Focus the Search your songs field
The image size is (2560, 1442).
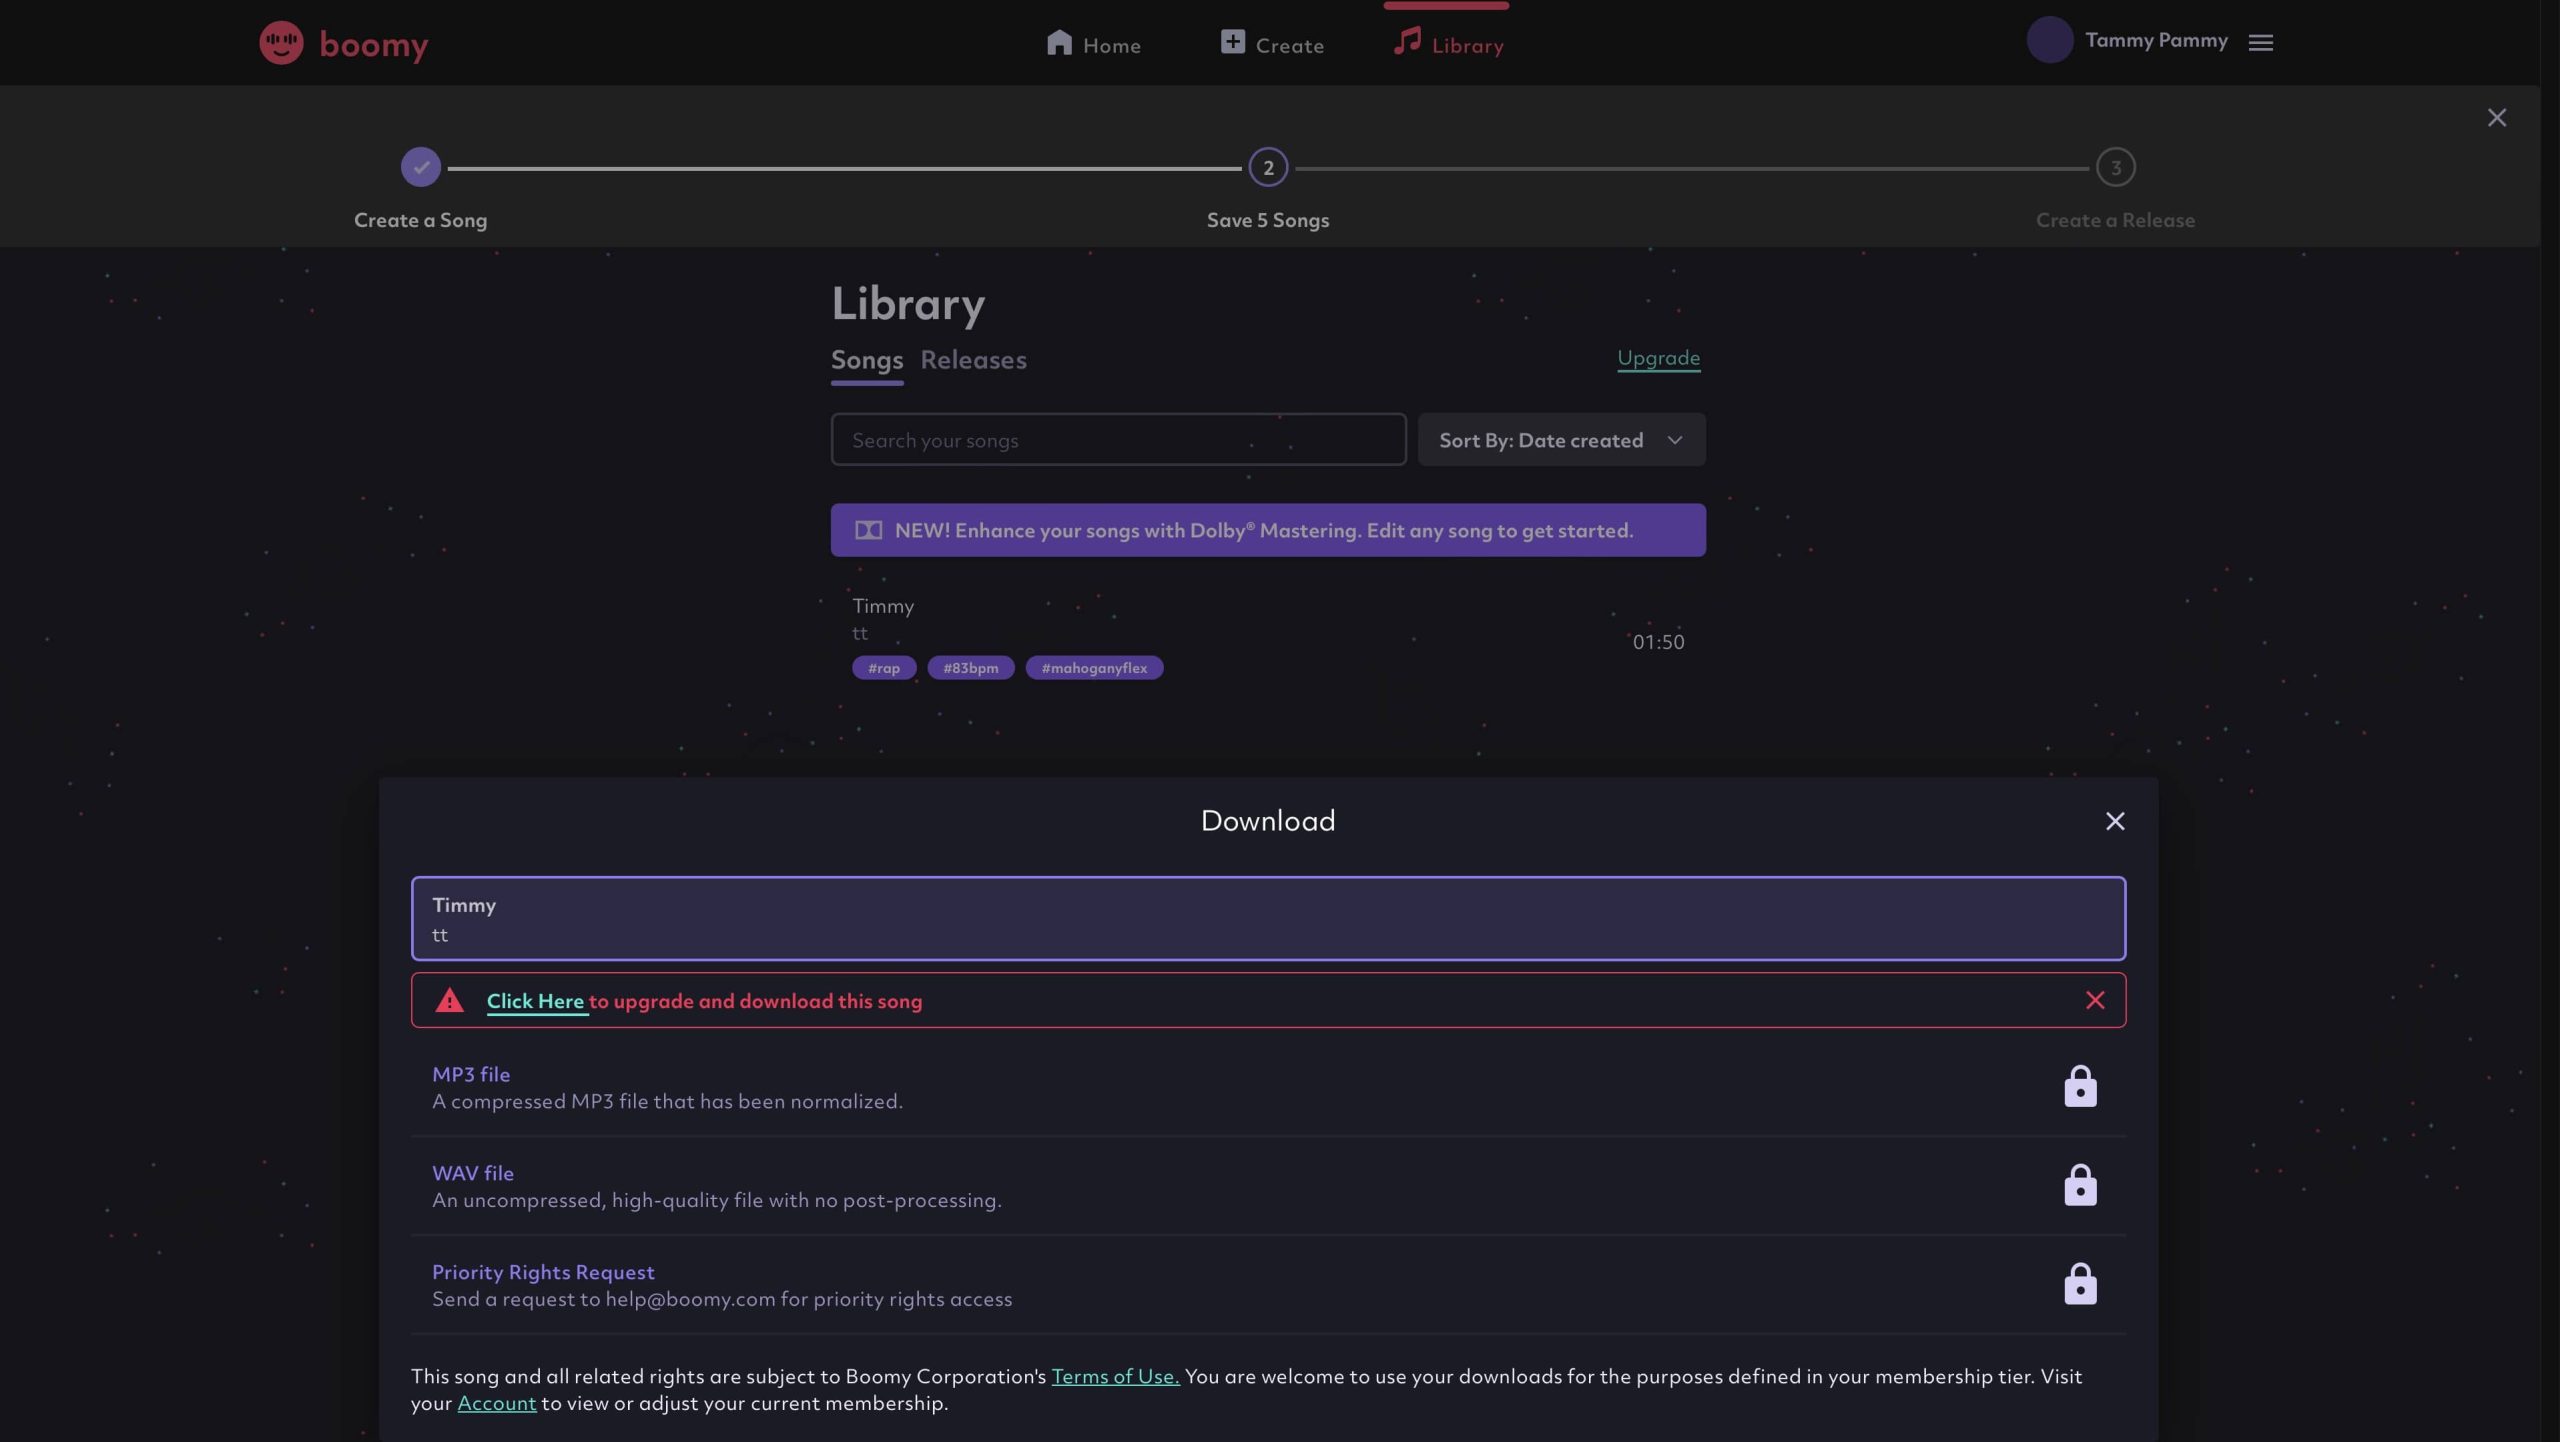[x=1117, y=440]
